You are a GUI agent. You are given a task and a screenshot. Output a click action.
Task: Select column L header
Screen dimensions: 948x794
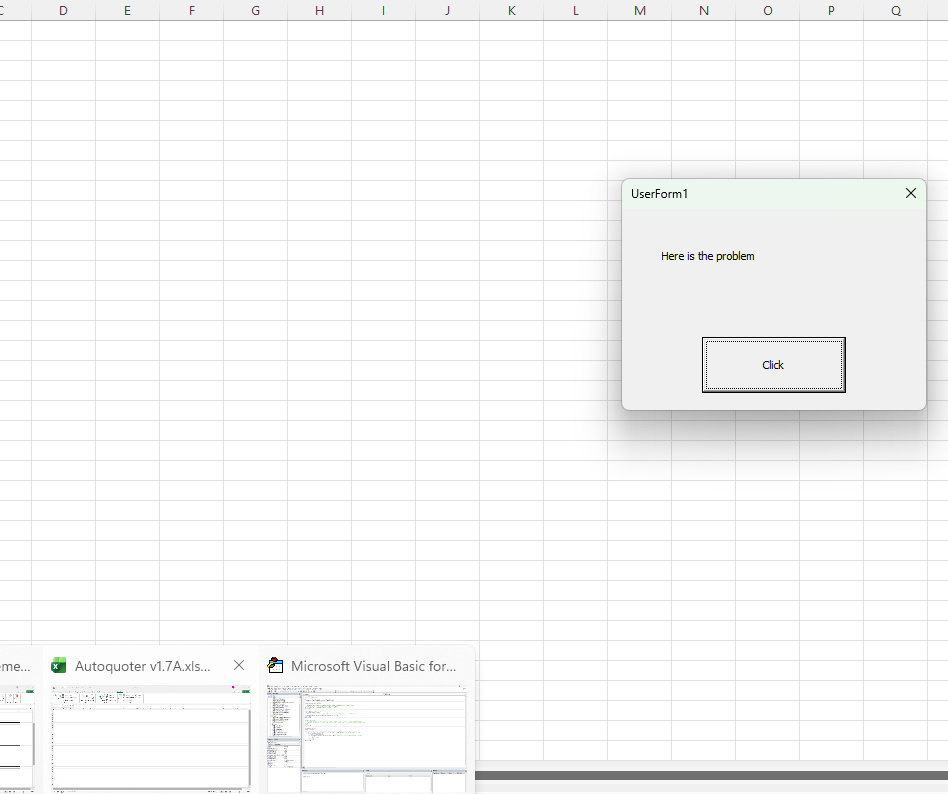coord(575,10)
